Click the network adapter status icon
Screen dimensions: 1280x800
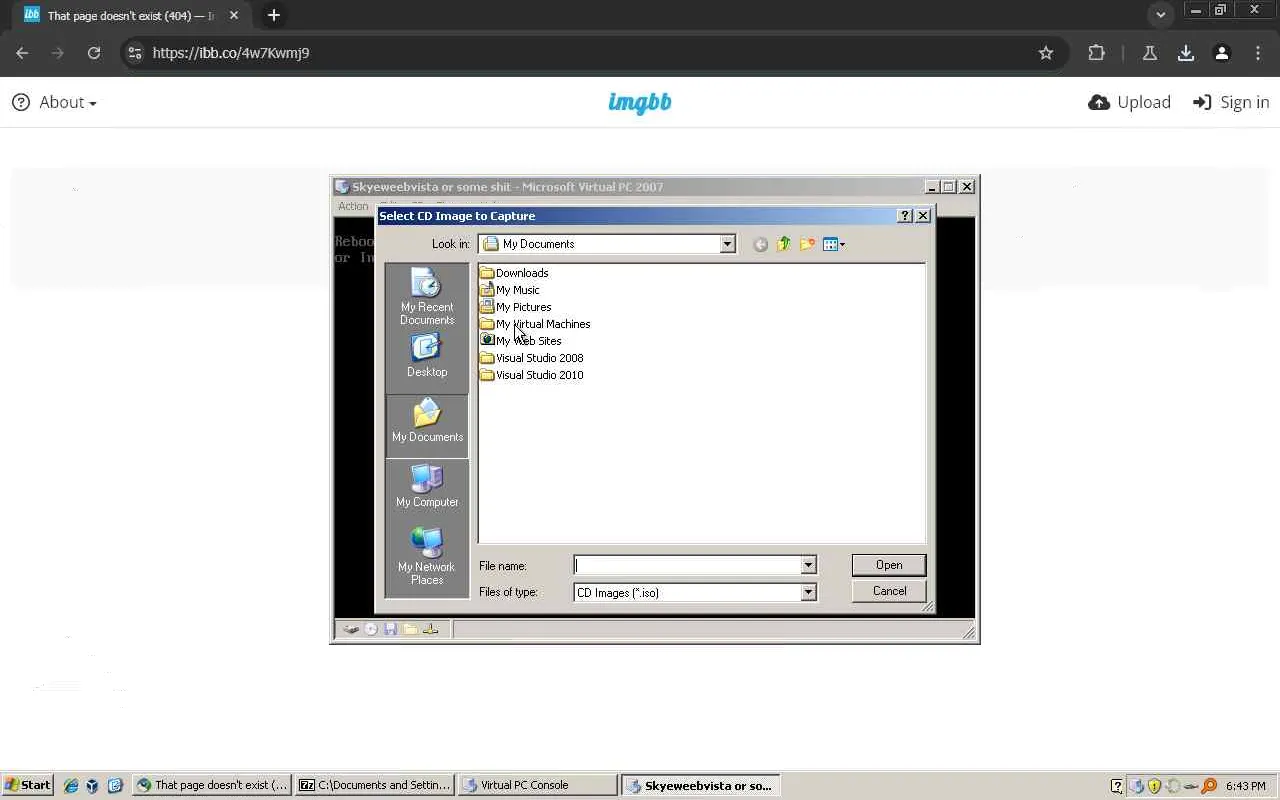click(430, 629)
